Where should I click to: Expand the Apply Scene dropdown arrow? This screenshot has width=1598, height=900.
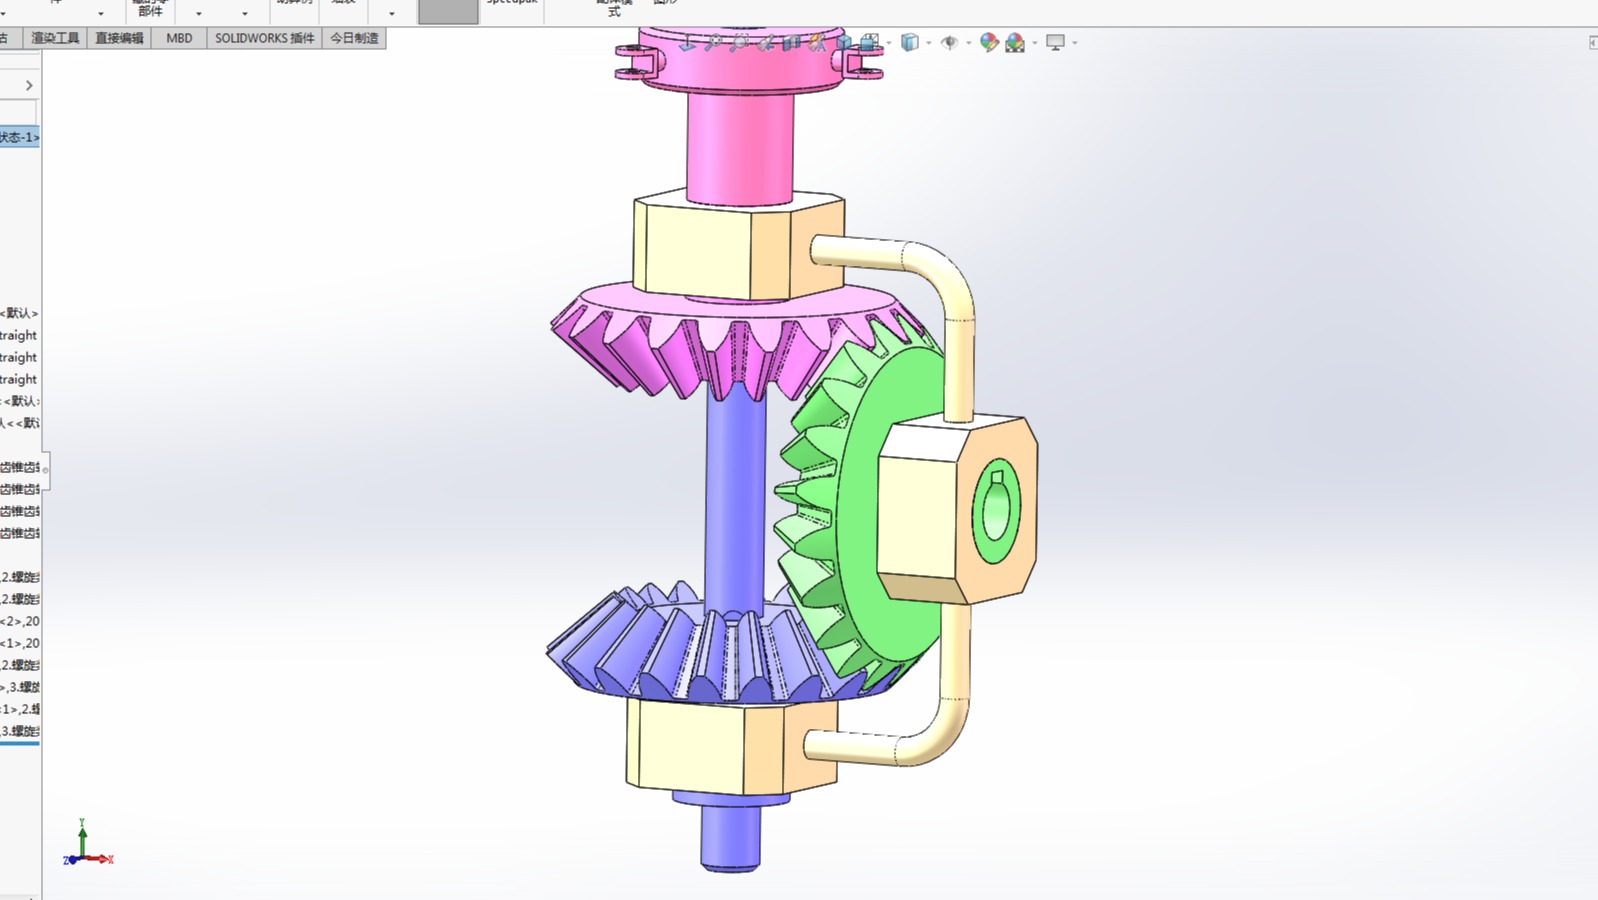pyautogui.click(x=1035, y=43)
